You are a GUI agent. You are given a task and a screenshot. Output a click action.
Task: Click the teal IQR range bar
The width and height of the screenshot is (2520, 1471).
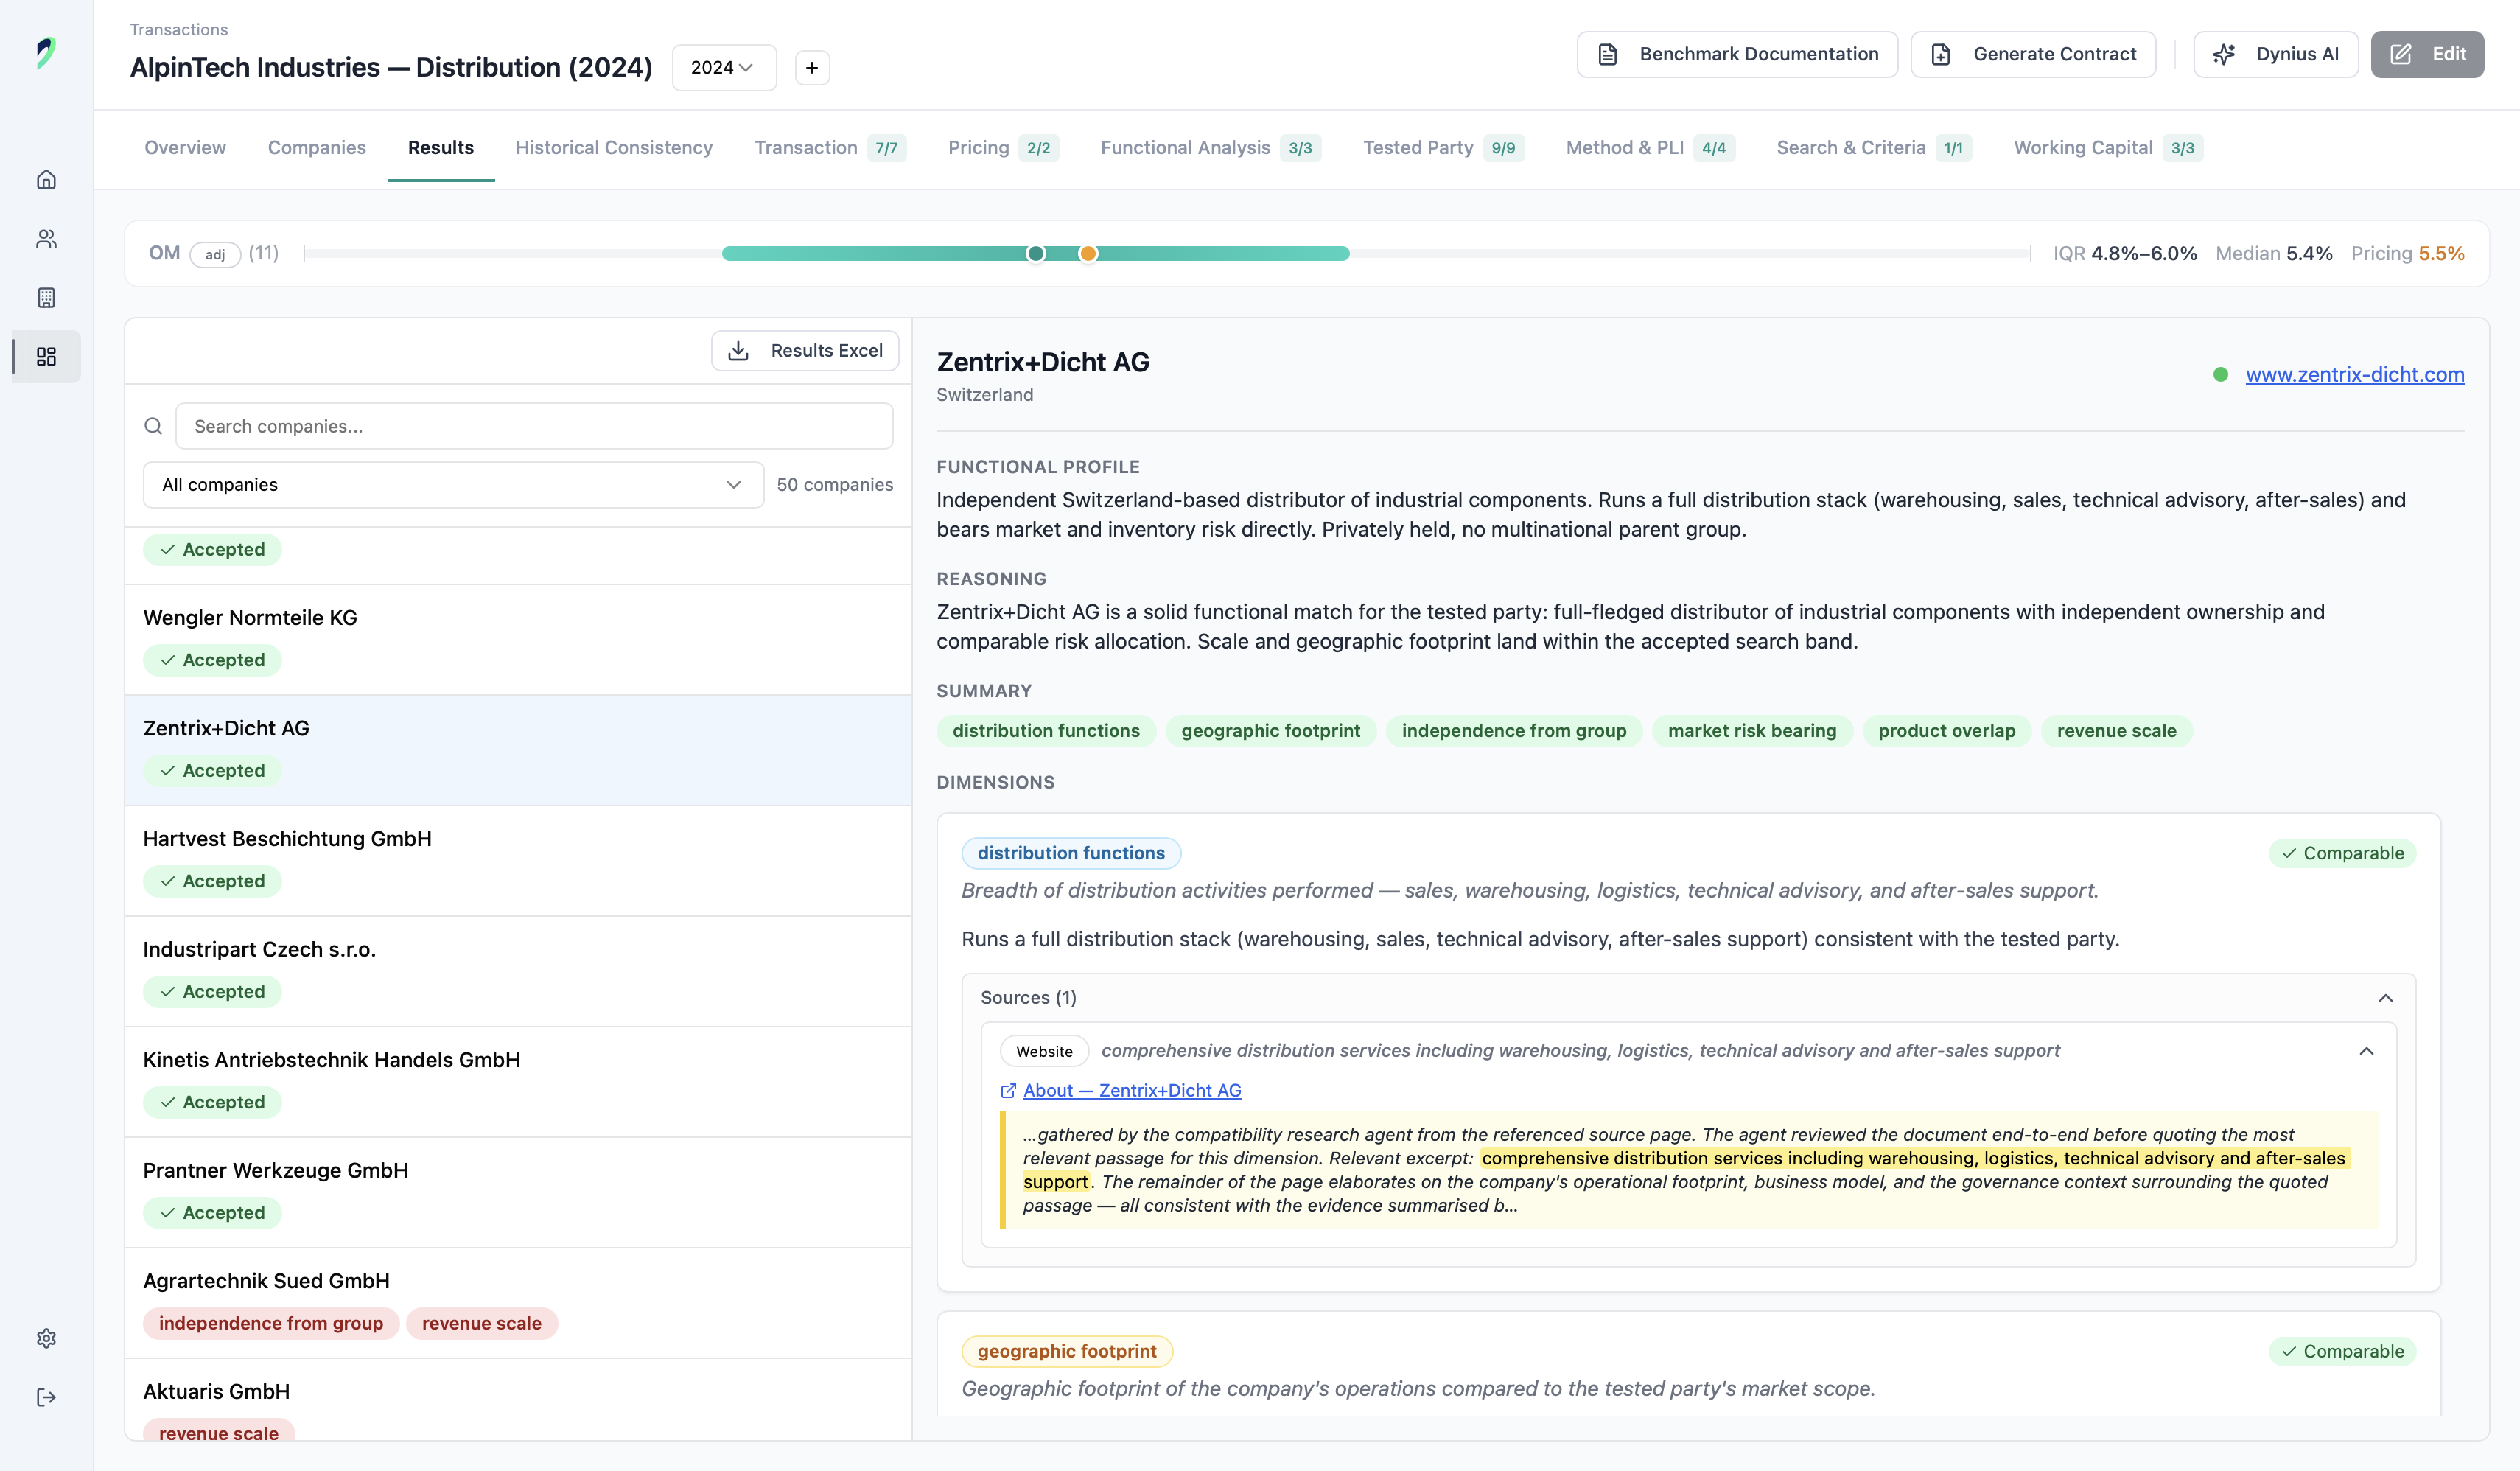tap(1036, 254)
